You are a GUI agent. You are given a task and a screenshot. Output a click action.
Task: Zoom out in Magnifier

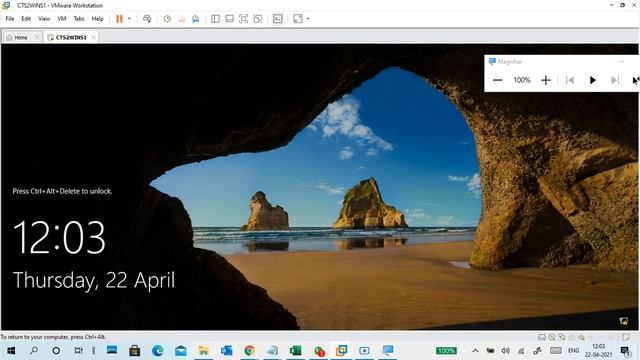[x=497, y=80]
